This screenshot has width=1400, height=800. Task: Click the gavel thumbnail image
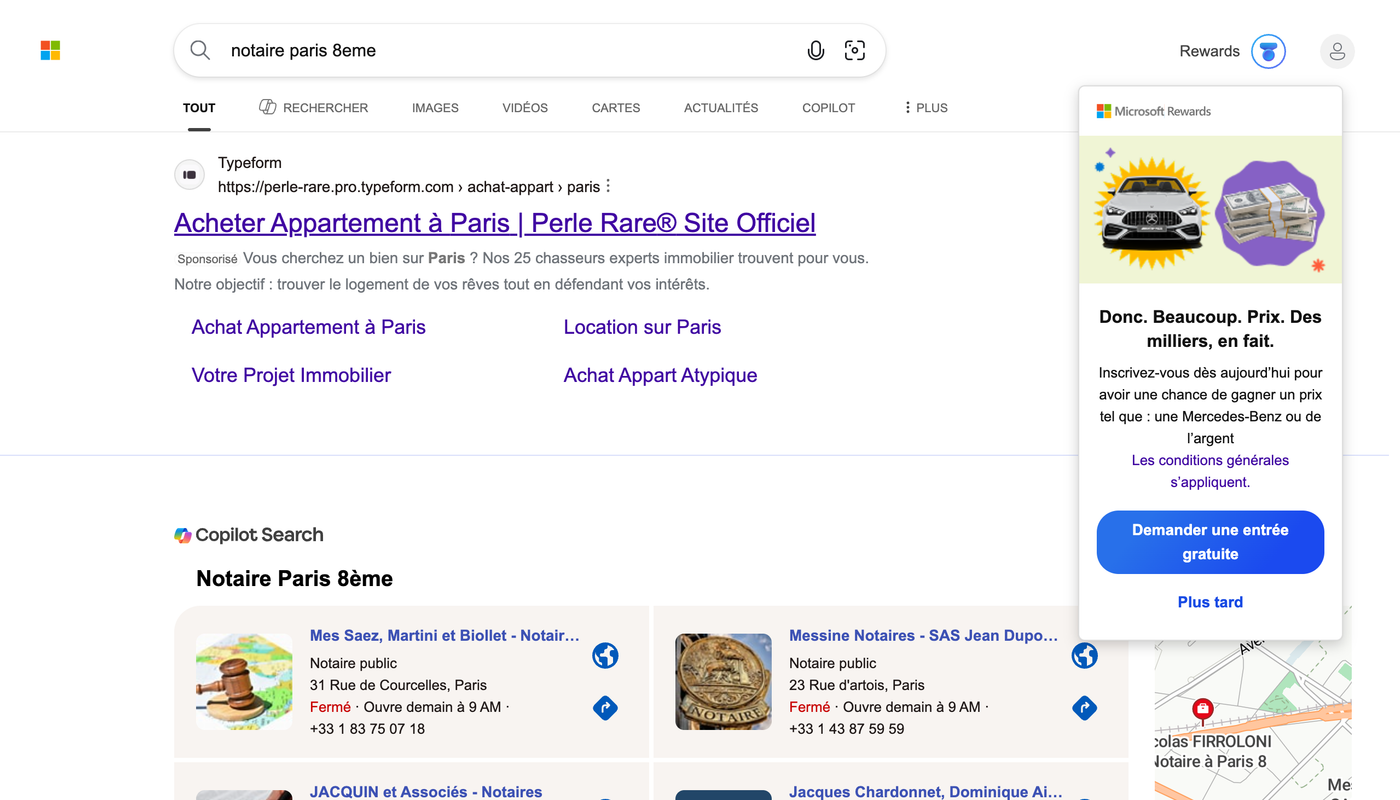[x=244, y=681]
